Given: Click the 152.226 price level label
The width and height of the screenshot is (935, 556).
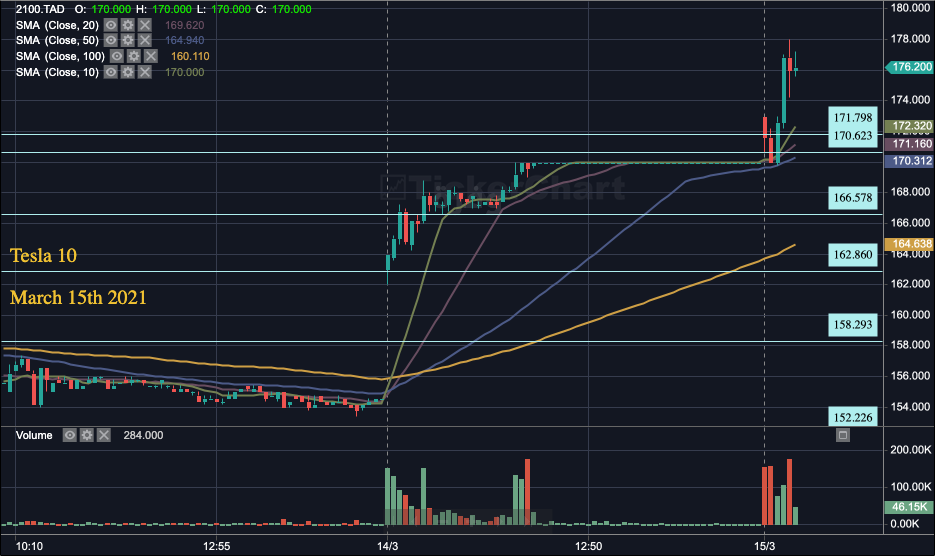Looking at the screenshot, I should [853, 417].
